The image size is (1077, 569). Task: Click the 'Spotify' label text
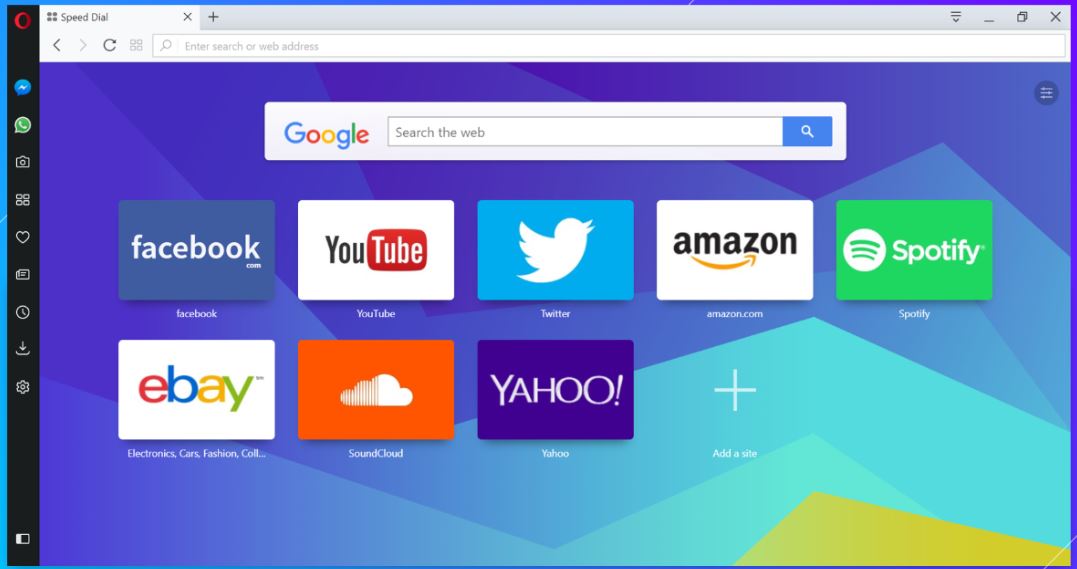click(914, 313)
